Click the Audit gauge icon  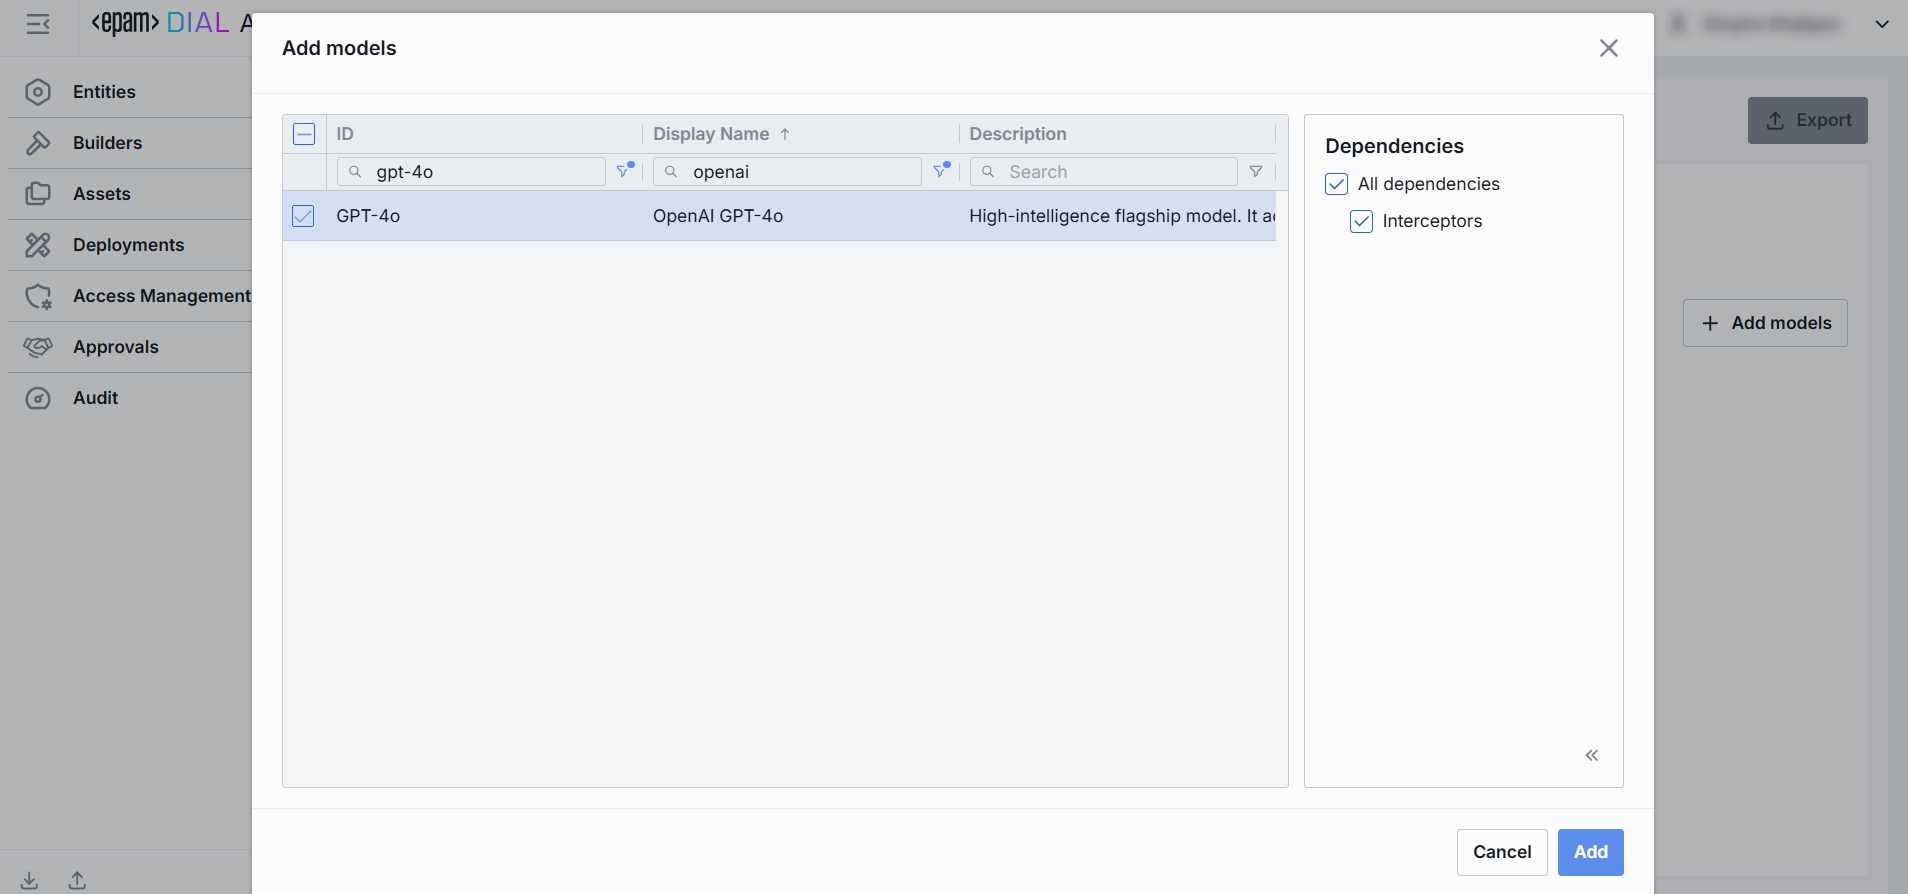coord(38,398)
